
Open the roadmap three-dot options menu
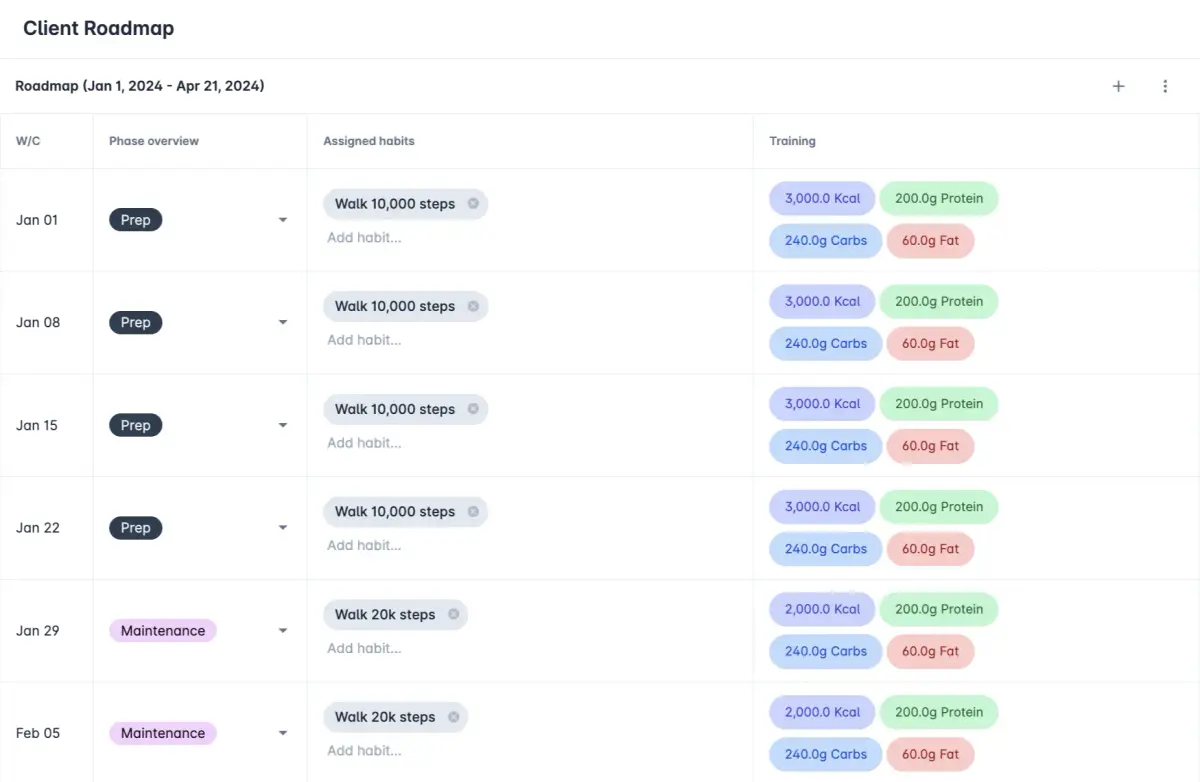(1165, 86)
